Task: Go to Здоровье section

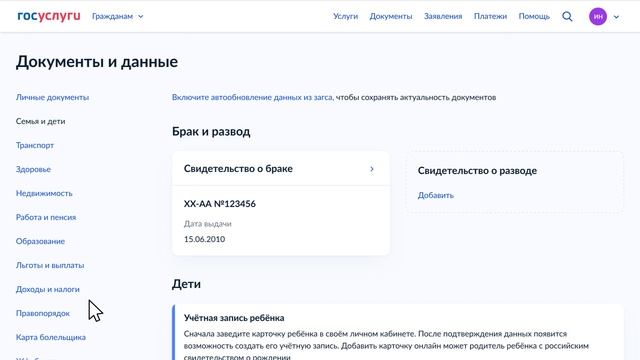Action: [x=33, y=169]
